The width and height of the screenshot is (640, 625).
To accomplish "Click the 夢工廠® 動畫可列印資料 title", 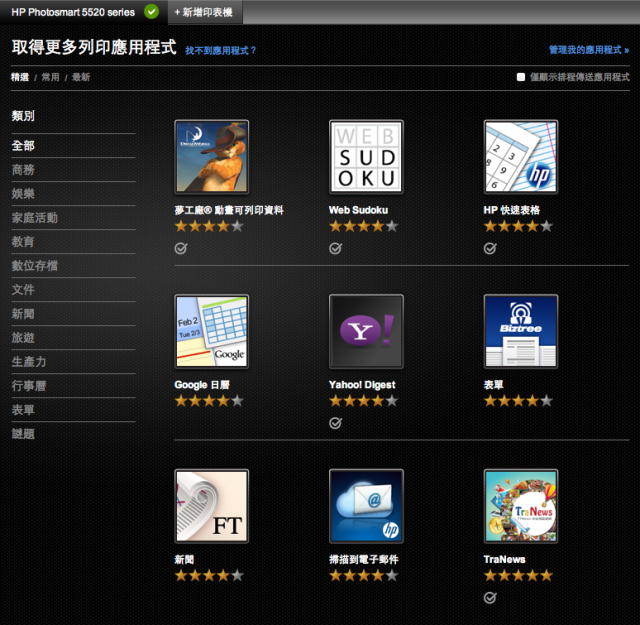I will [x=229, y=210].
